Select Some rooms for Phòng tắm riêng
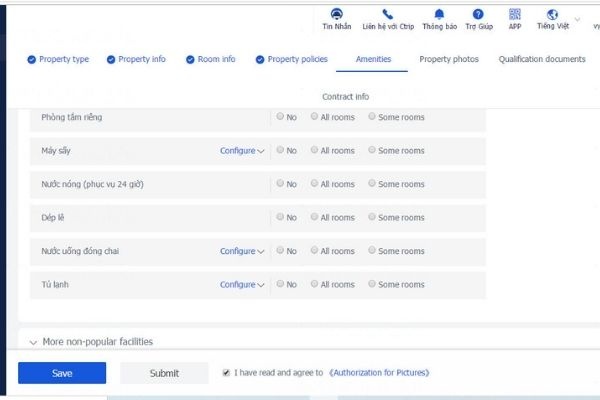 (x=372, y=116)
